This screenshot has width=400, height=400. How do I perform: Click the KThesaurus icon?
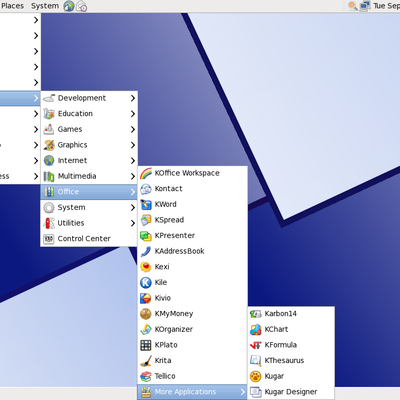tap(256, 361)
